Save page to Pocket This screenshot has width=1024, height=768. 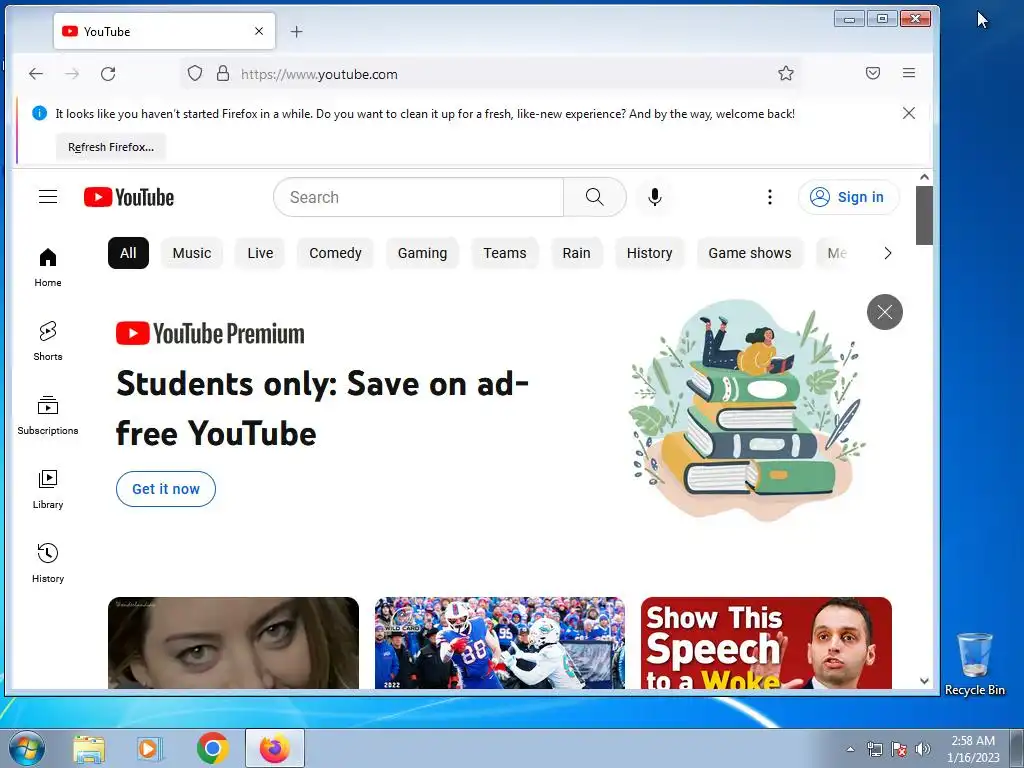click(872, 73)
